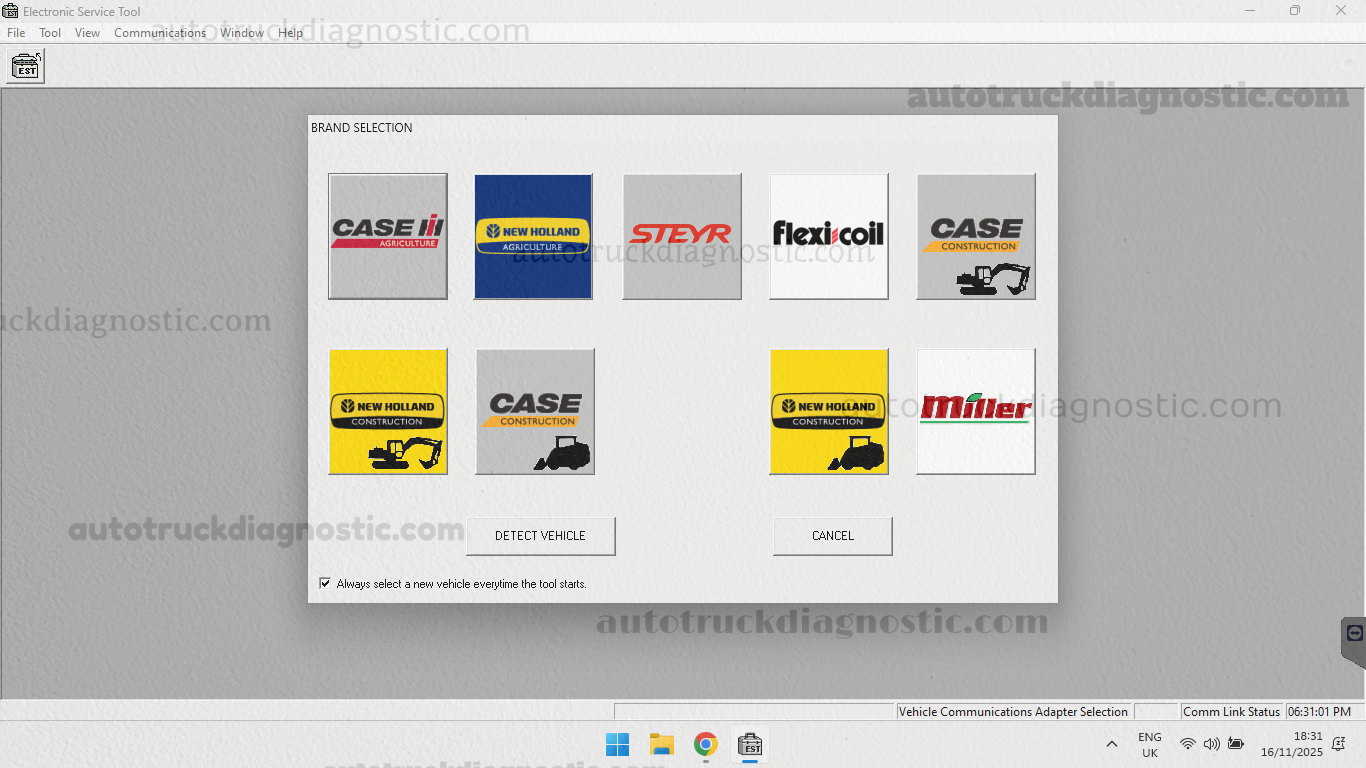Click the EST icon in the application toolbar

(26, 67)
